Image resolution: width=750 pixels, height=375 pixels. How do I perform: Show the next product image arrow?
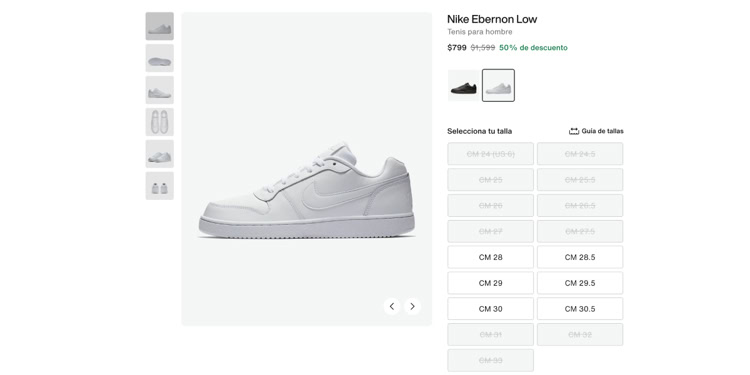[x=412, y=306]
